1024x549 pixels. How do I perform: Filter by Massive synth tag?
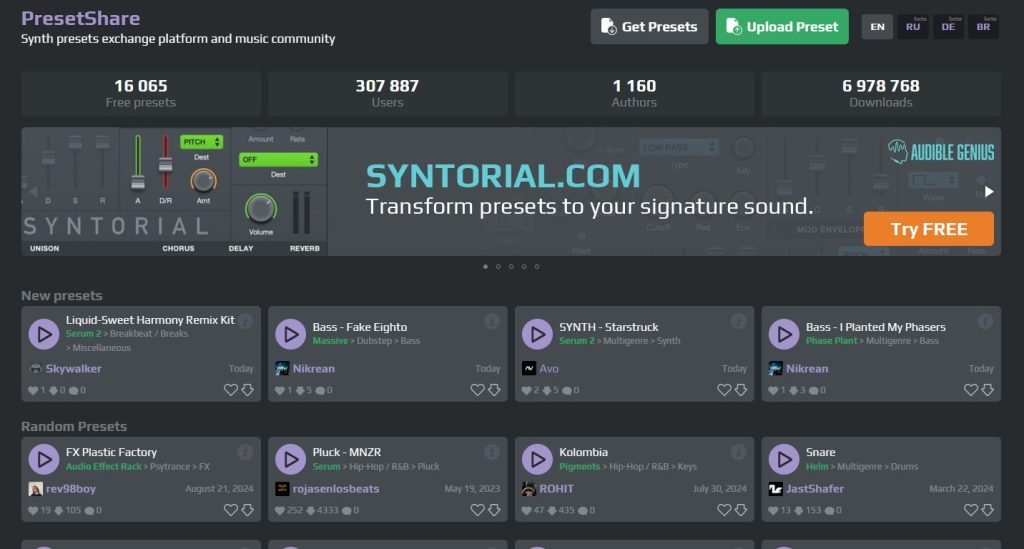tap(330, 341)
